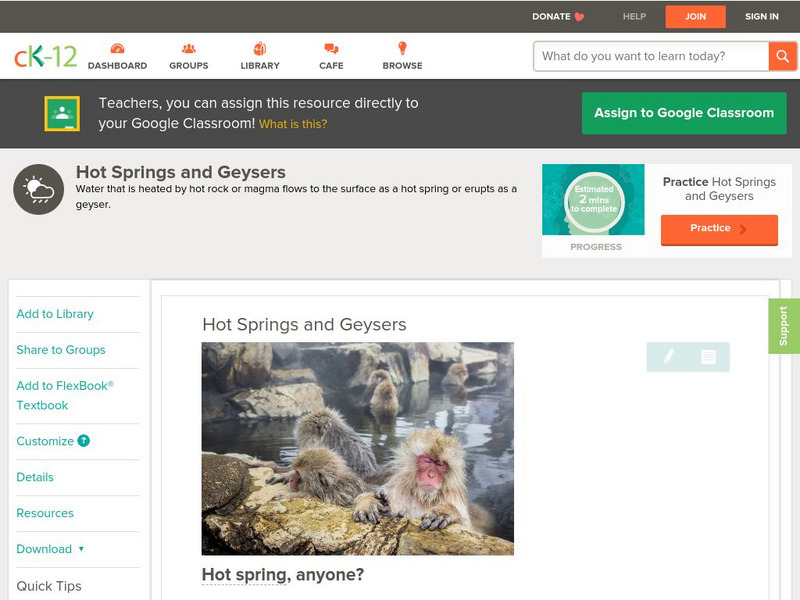The image size is (800, 600).
Task: Click SIGN IN
Action: (x=762, y=17)
